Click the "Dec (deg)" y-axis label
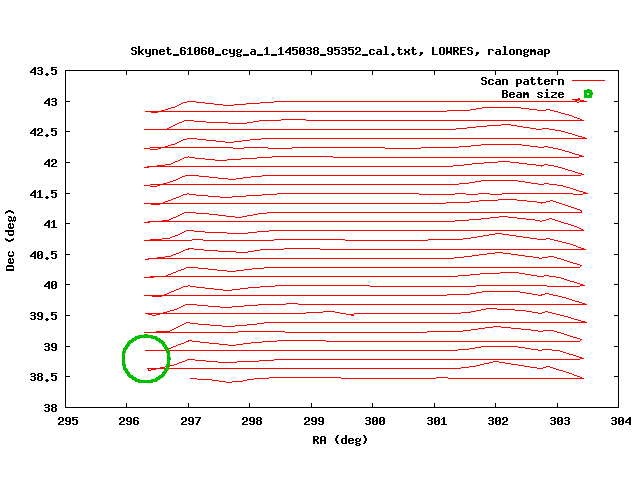Screen dimensions: 640x480 [10, 240]
